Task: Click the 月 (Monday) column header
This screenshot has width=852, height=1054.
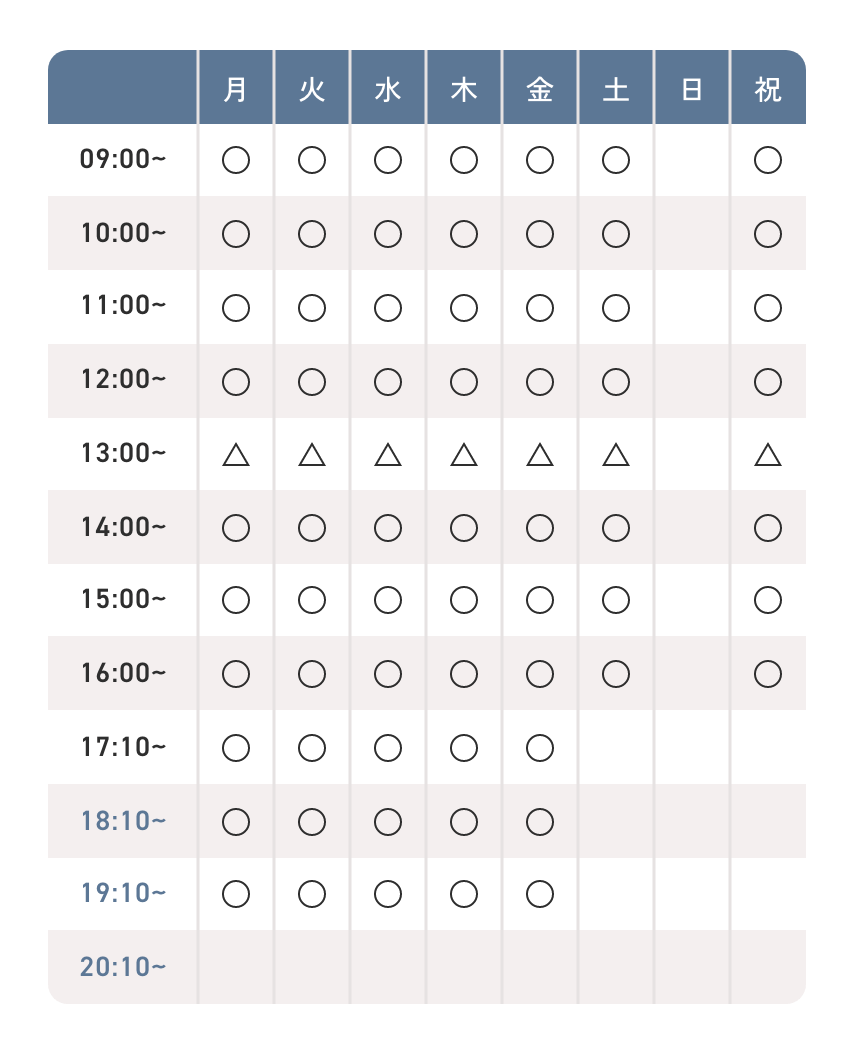Action: point(236,90)
